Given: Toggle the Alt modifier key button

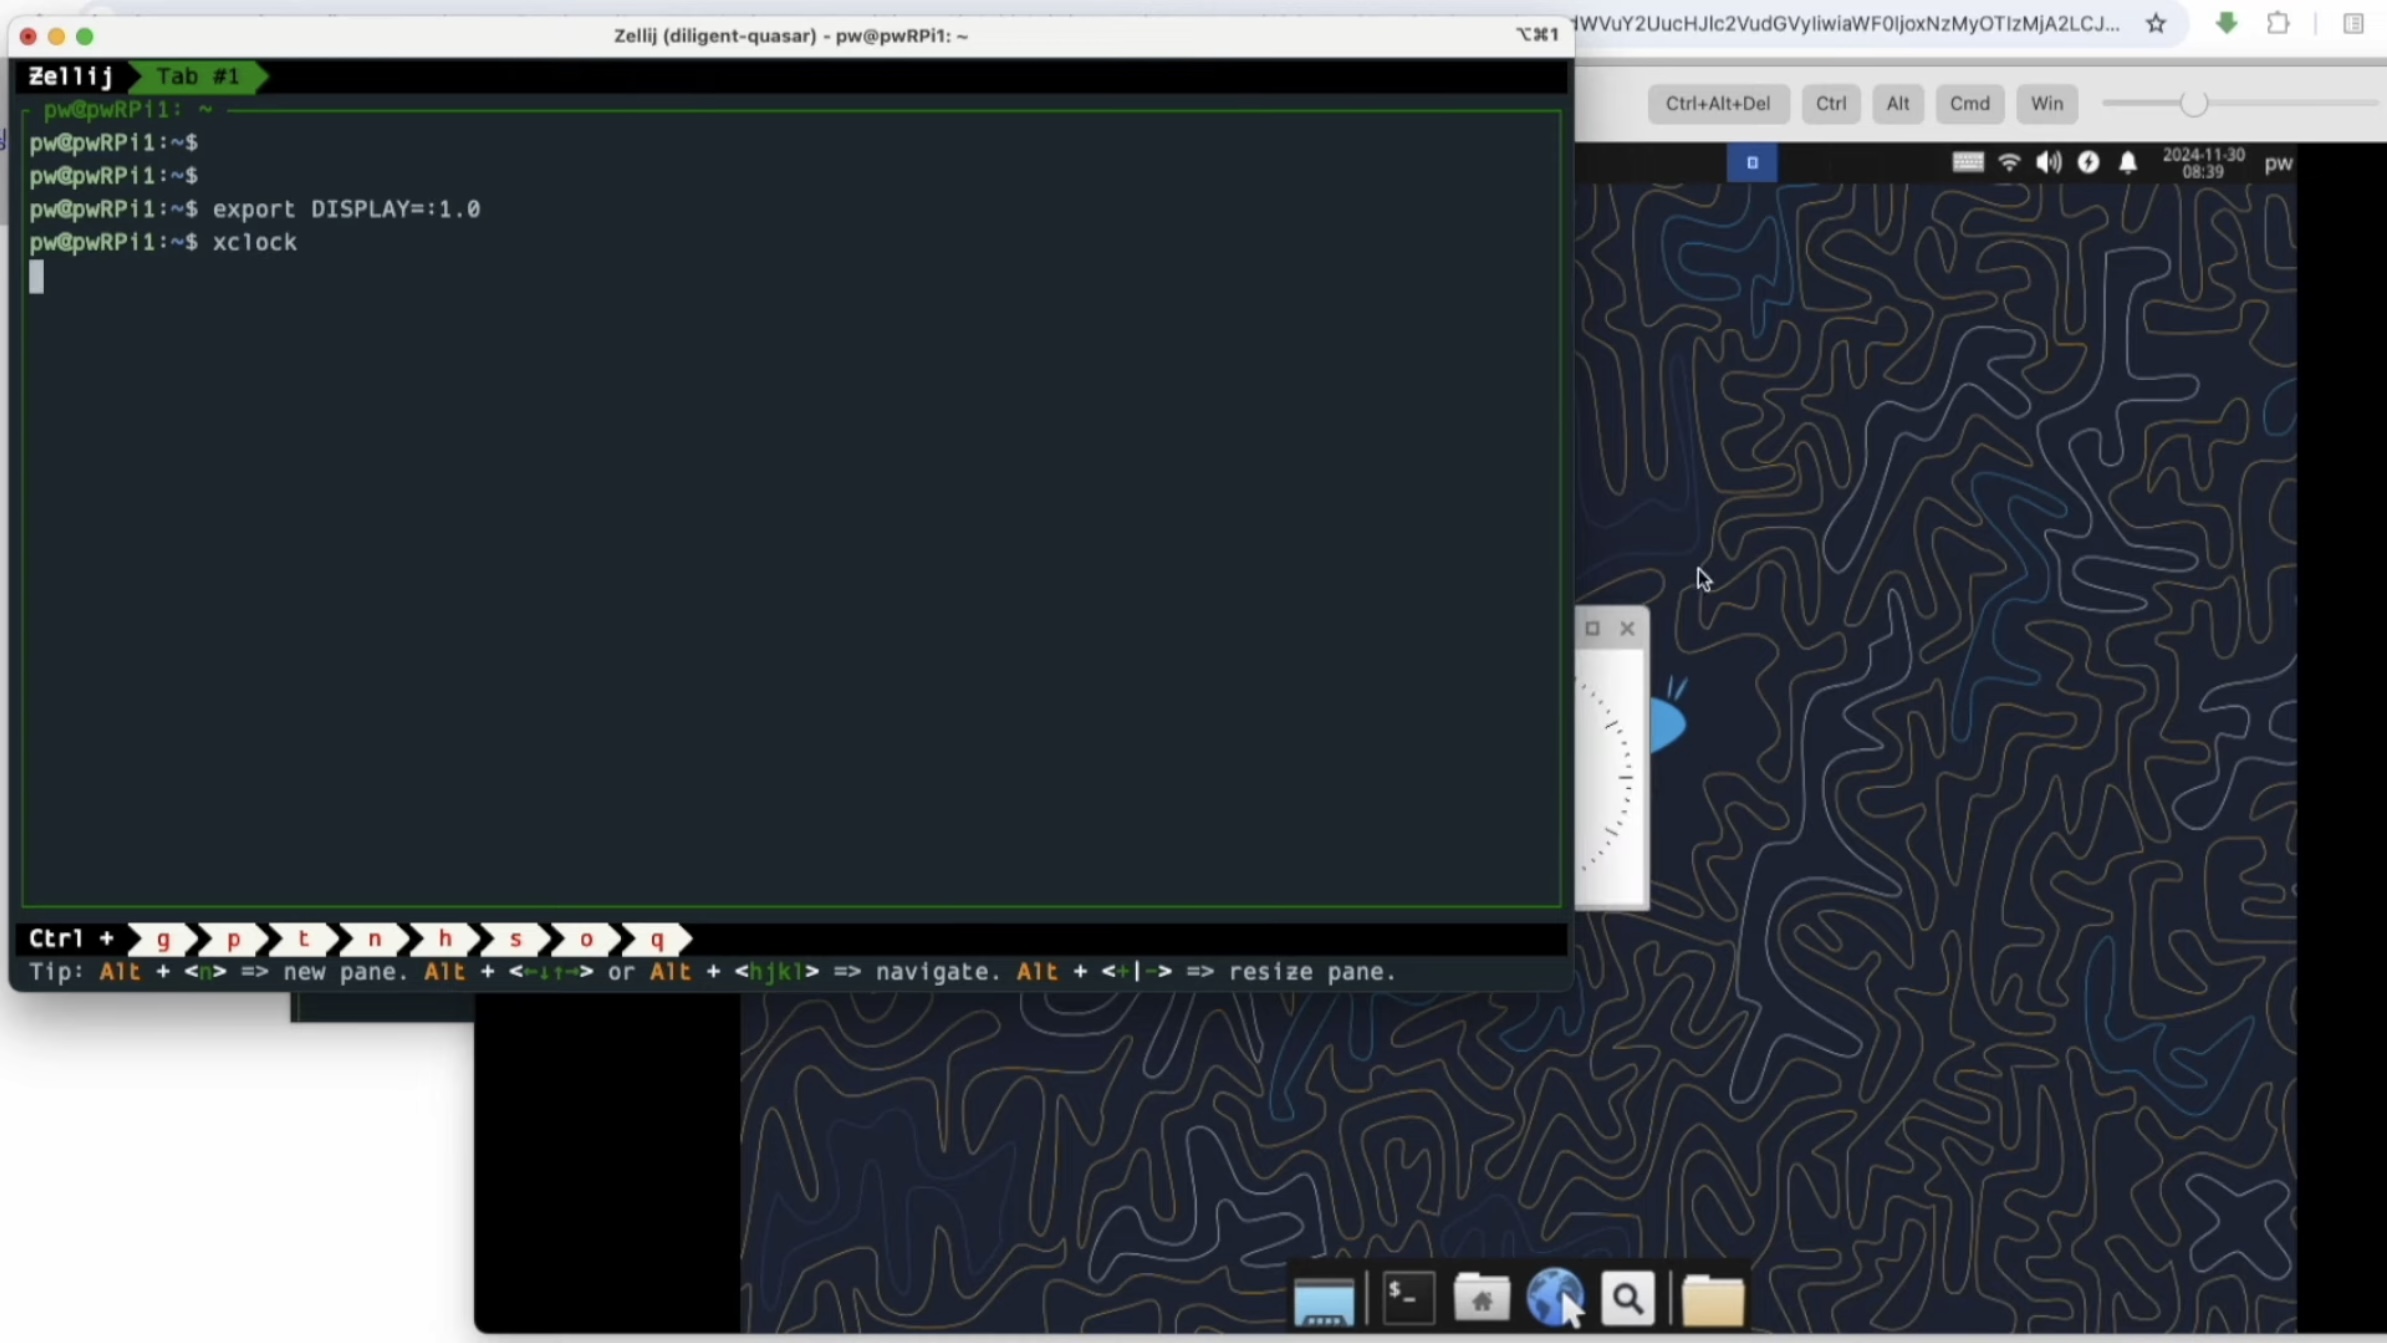Looking at the screenshot, I should [1897, 103].
